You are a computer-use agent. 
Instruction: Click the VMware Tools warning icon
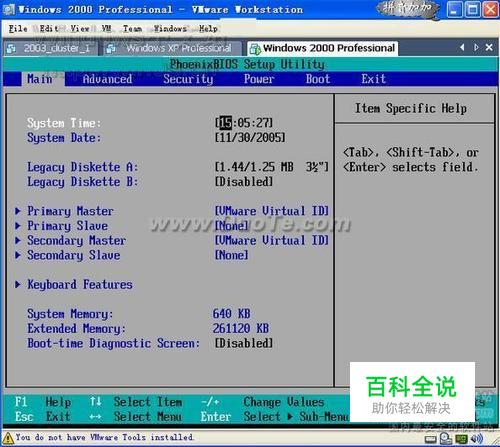click(x=8, y=438)
